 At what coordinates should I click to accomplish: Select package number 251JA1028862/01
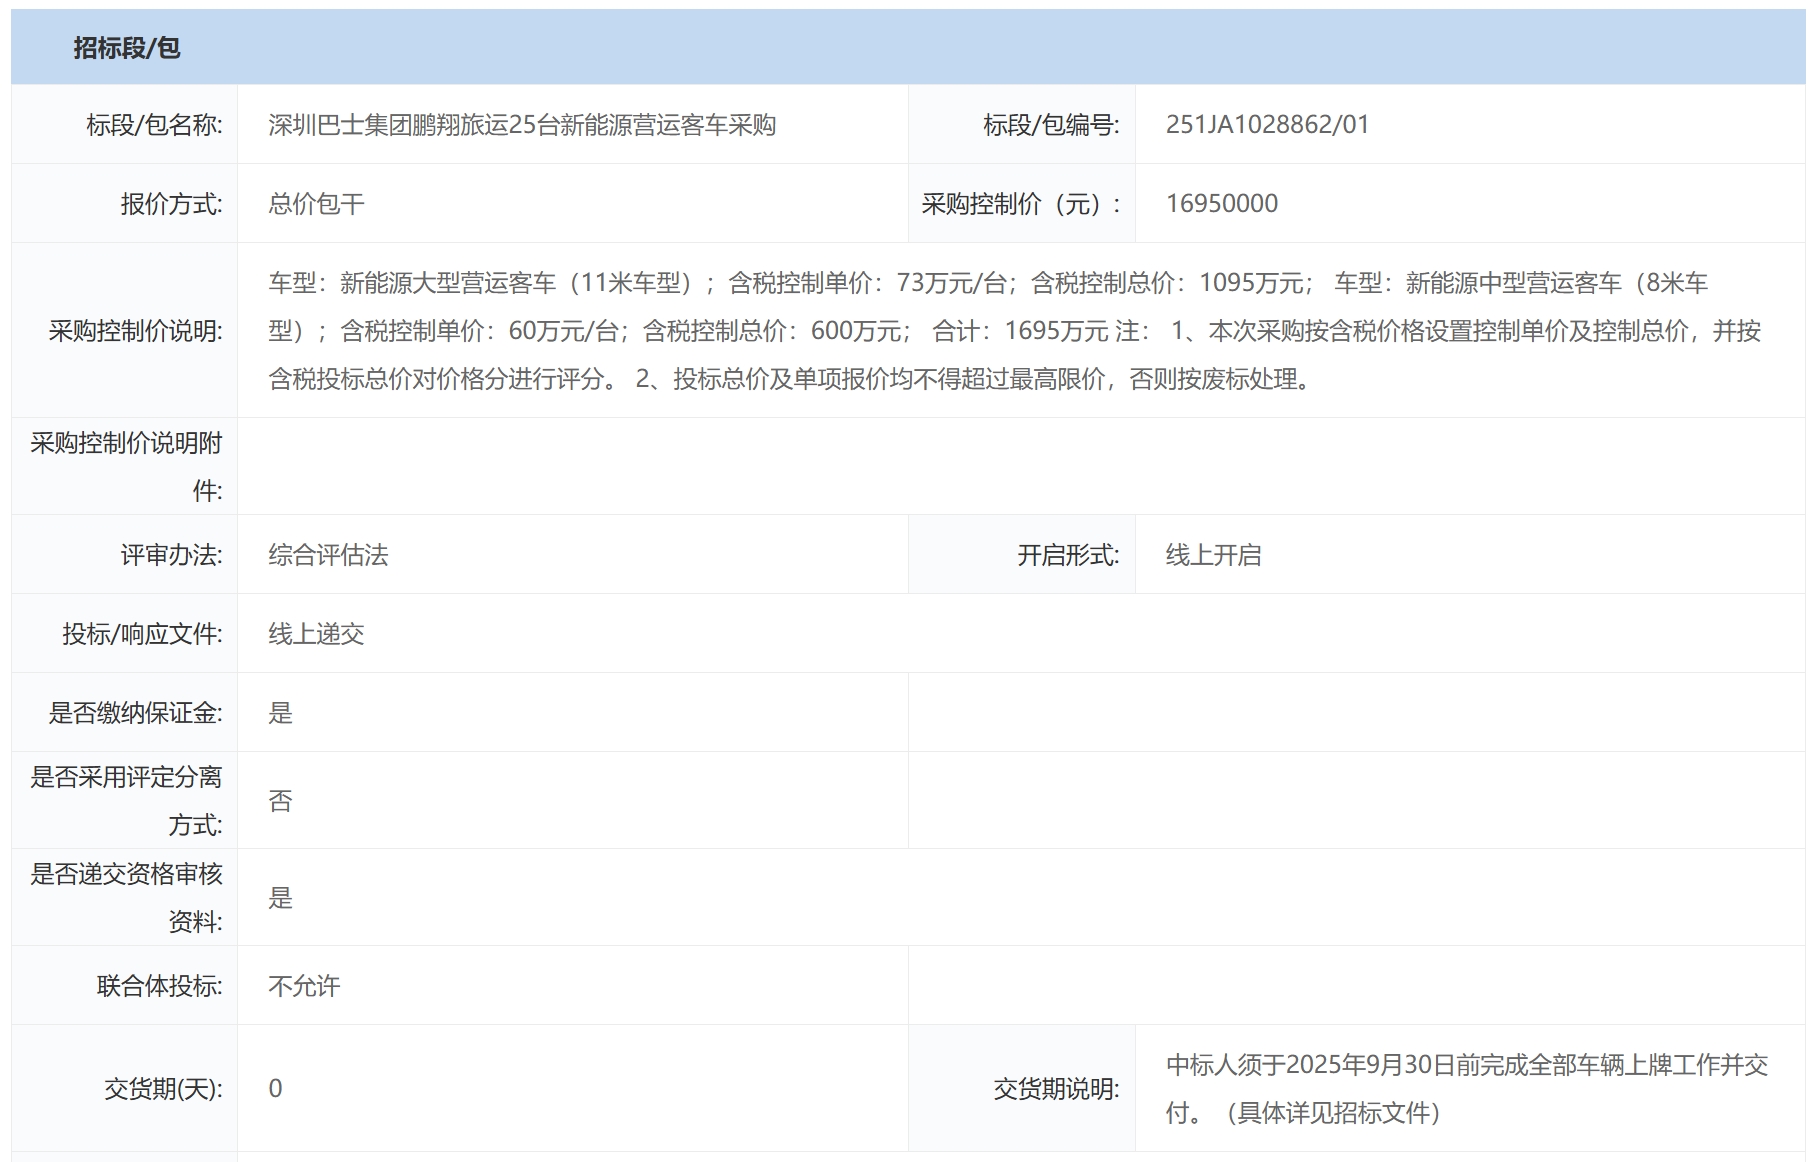(1267, 125)
